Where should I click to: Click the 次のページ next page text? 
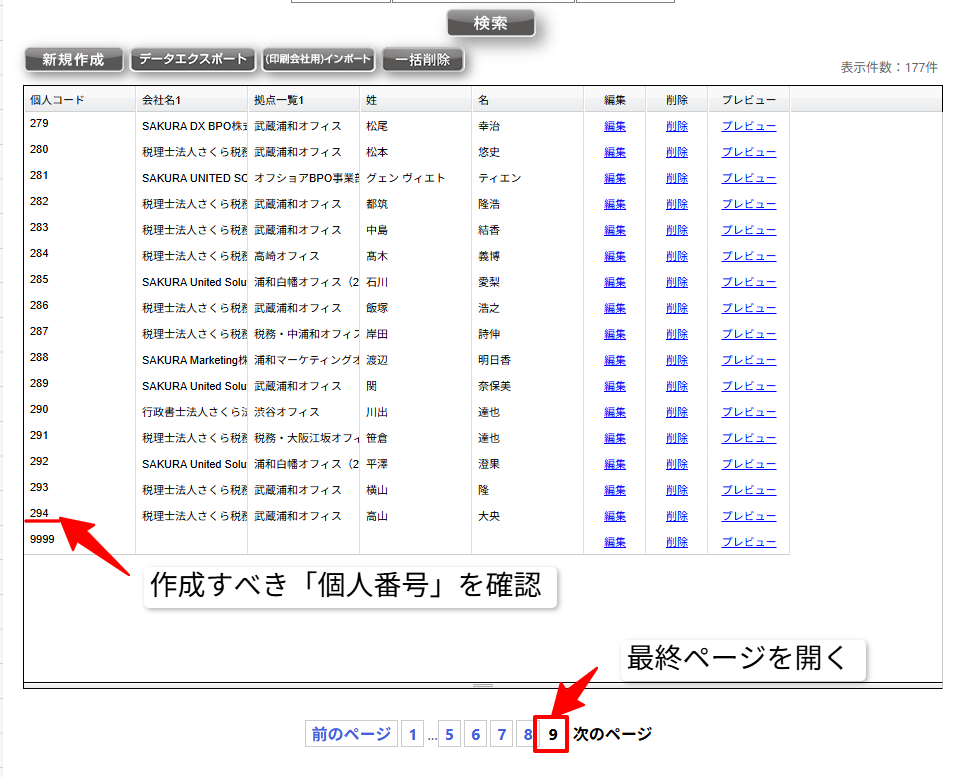pos(612,734)
